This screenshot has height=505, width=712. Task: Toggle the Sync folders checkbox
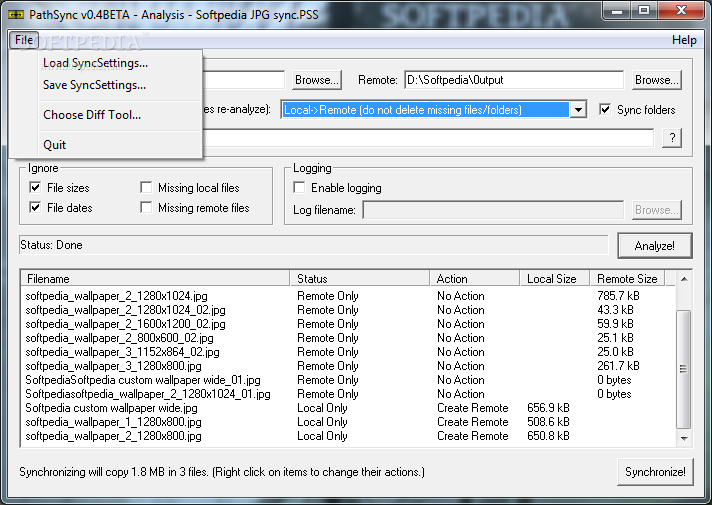point(605,109)
